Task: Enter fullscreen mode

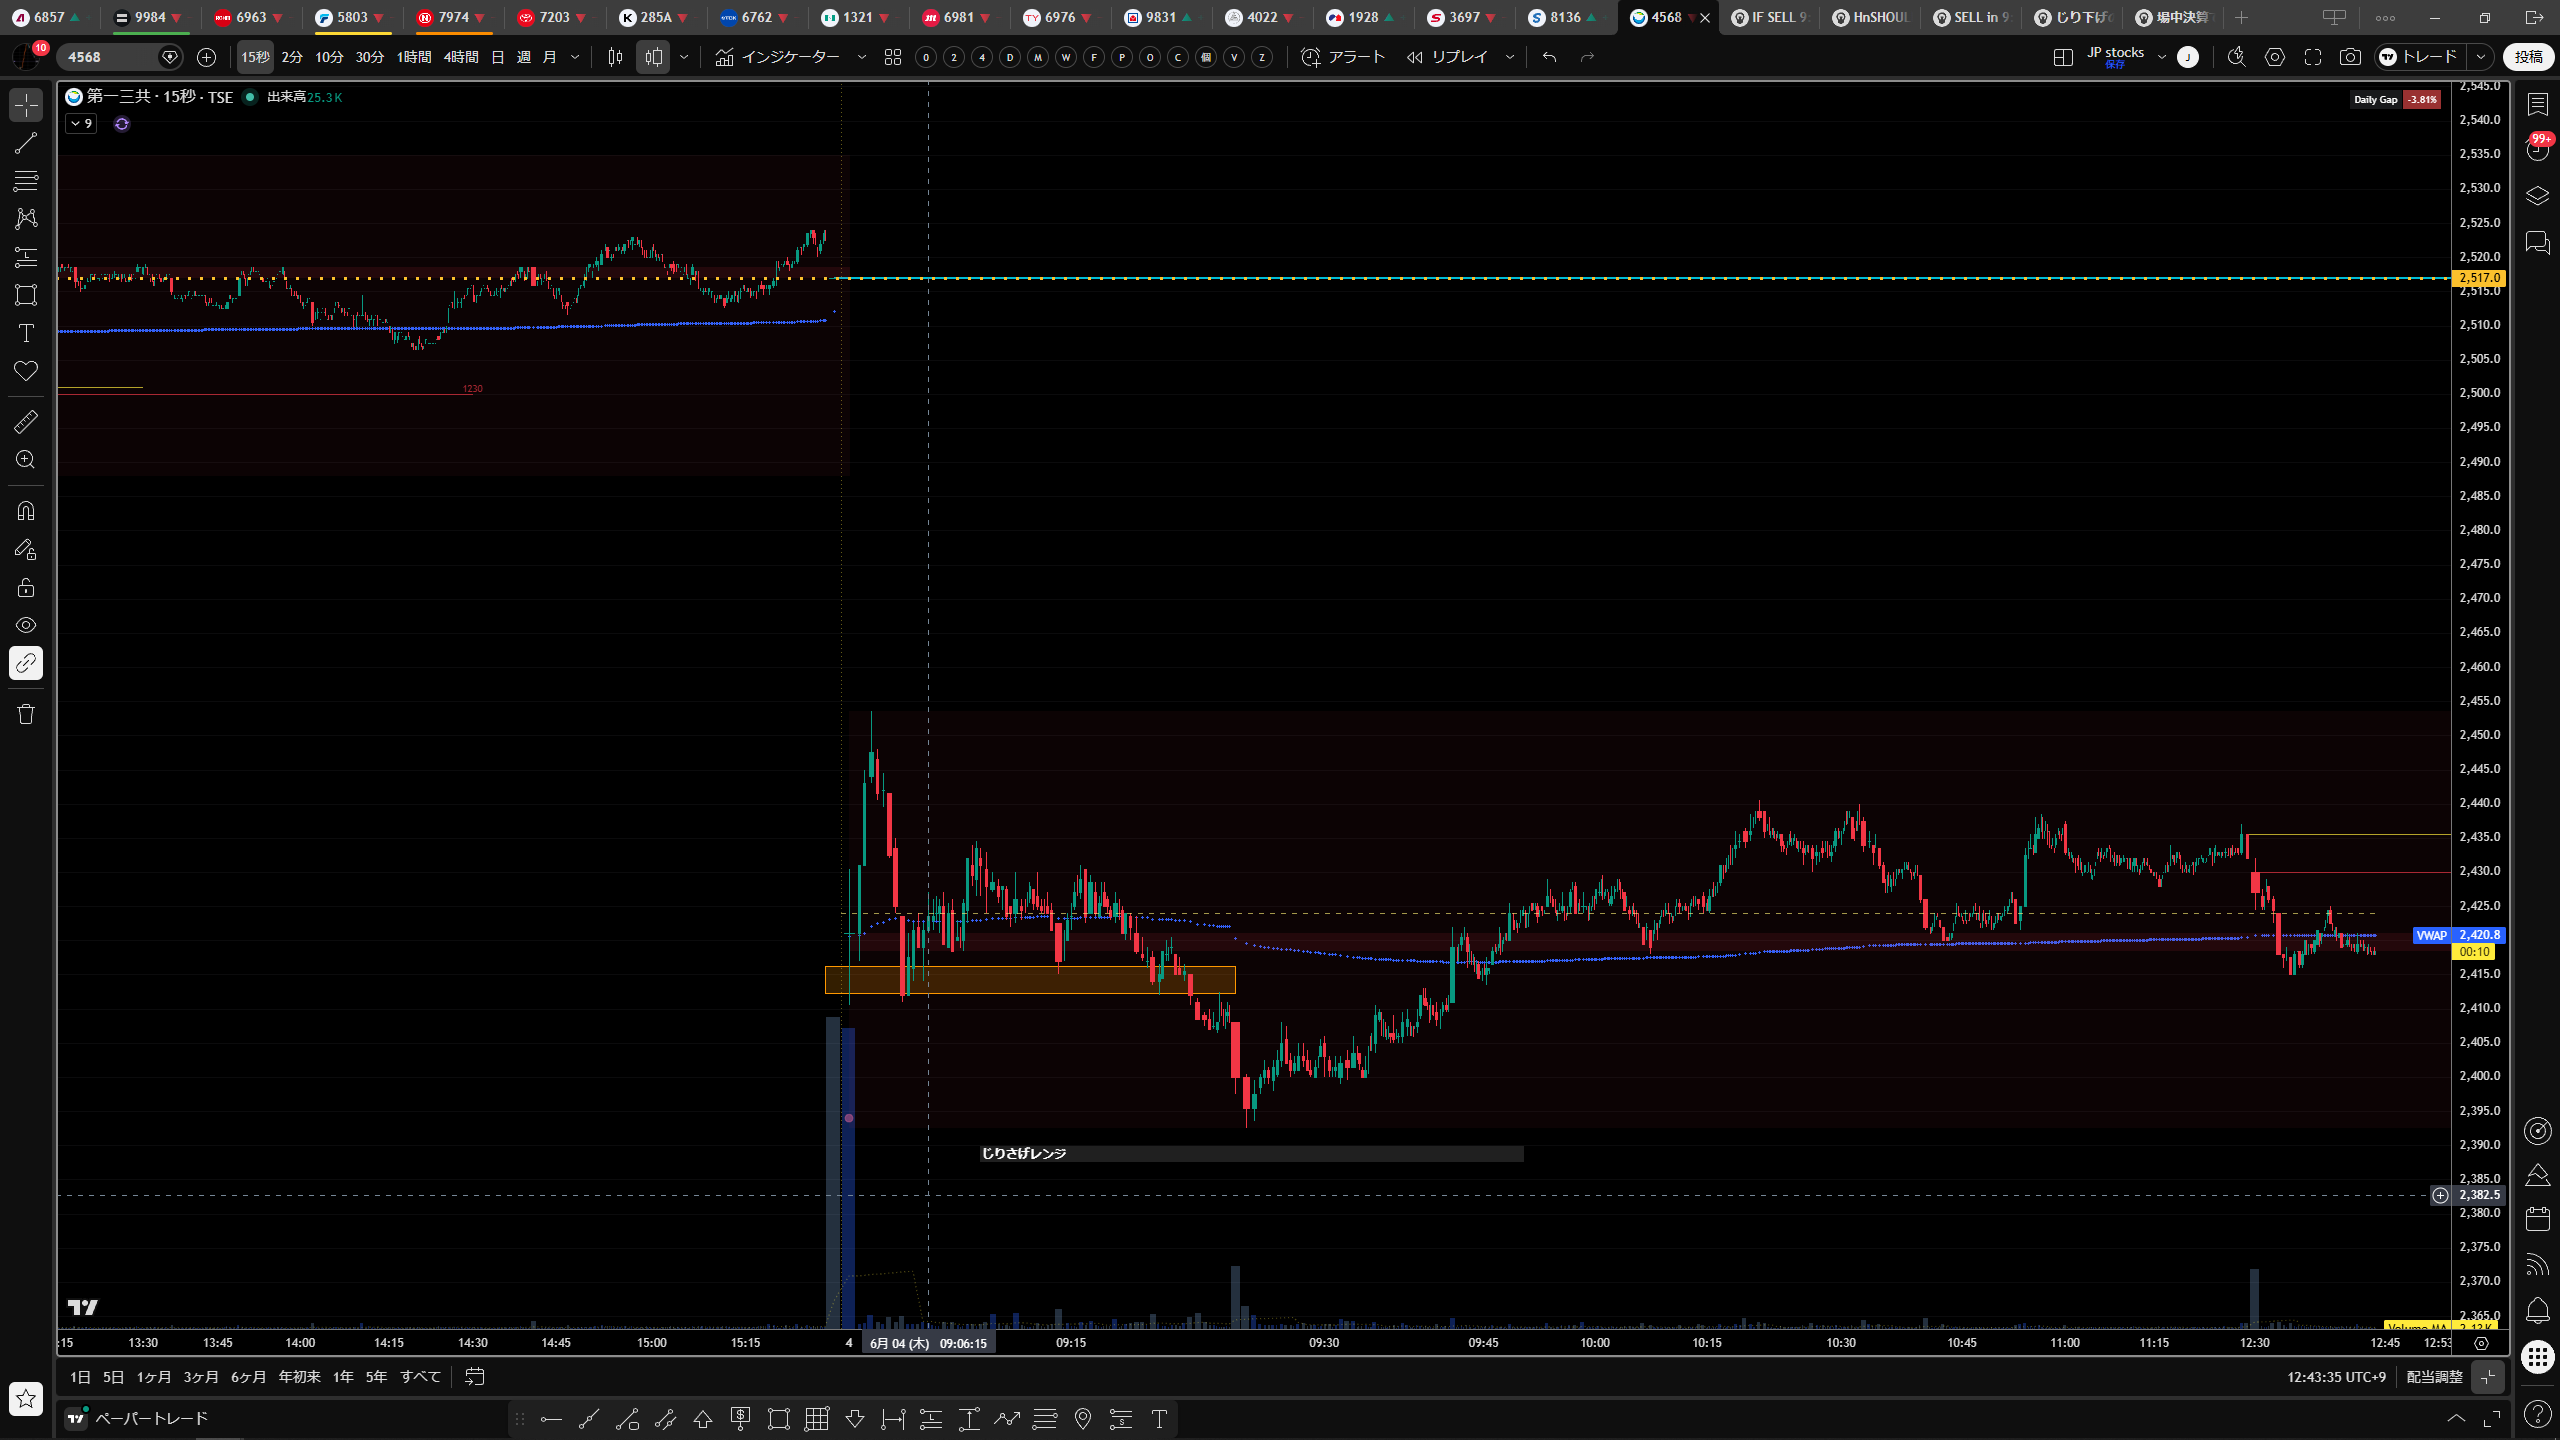Action: 2313,57
